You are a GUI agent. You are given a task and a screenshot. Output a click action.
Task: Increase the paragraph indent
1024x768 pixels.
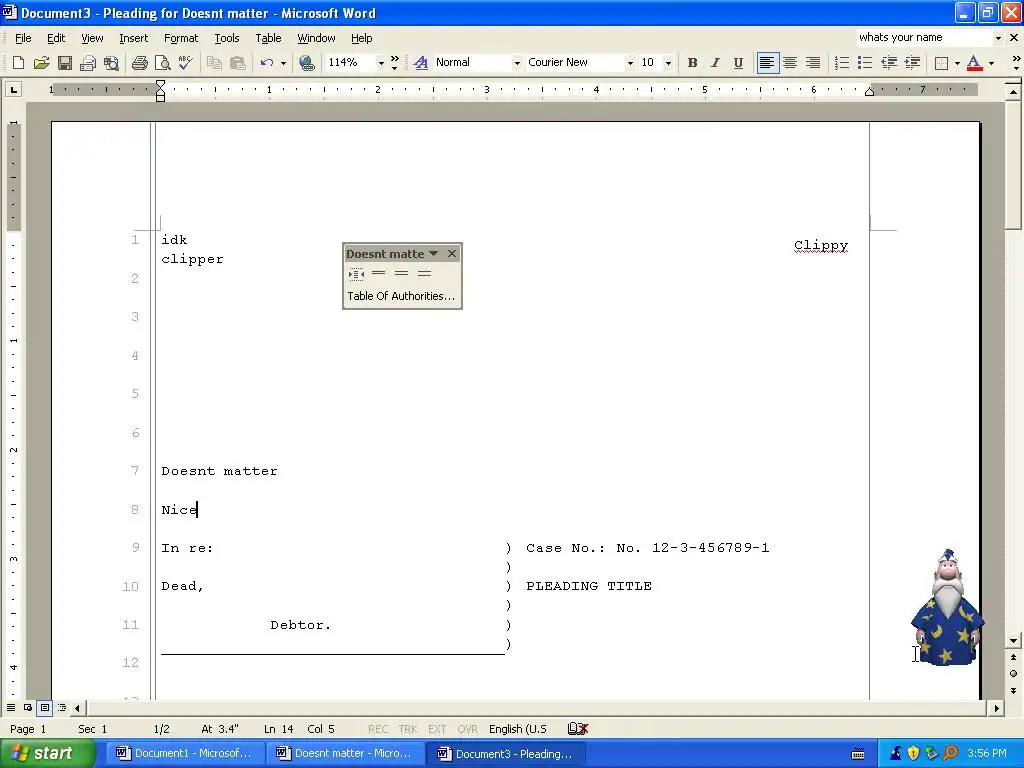tap(912, 63)
